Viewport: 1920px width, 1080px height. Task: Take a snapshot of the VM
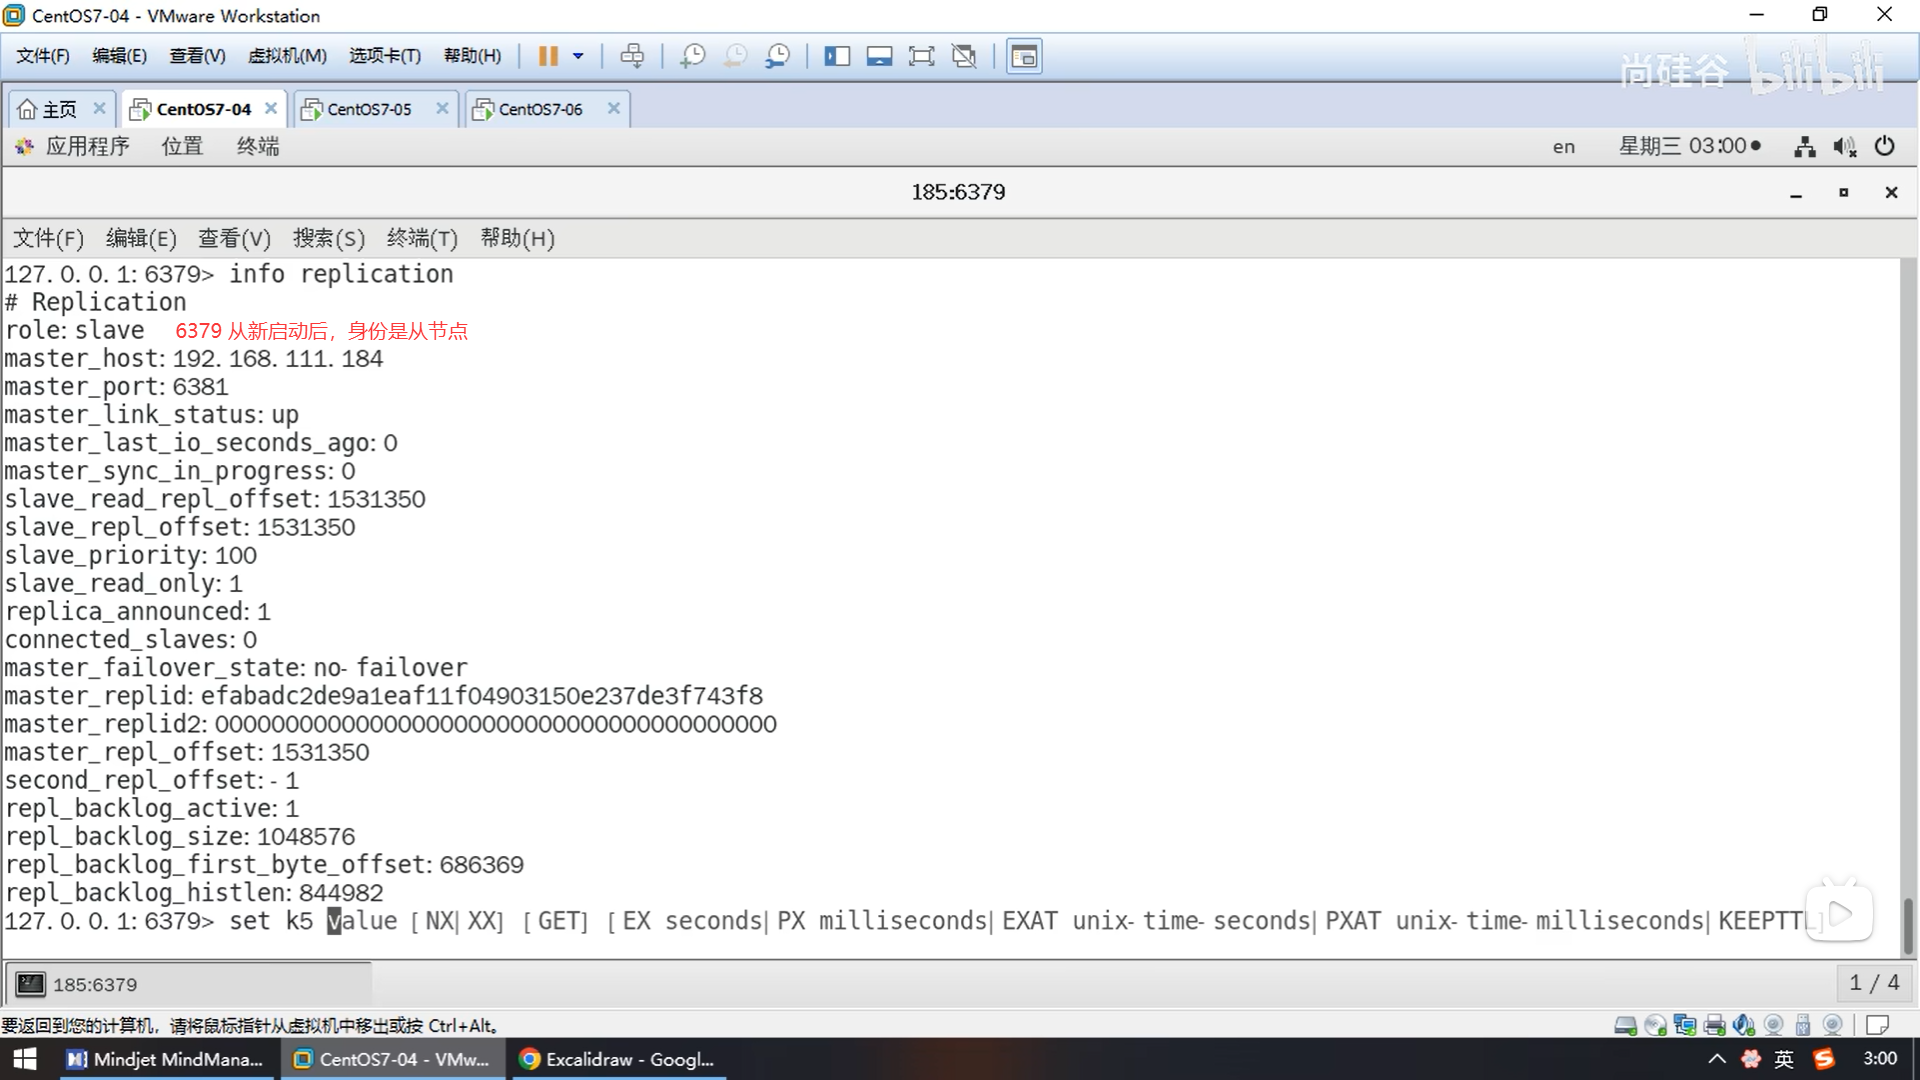click(x=692, y=56)
